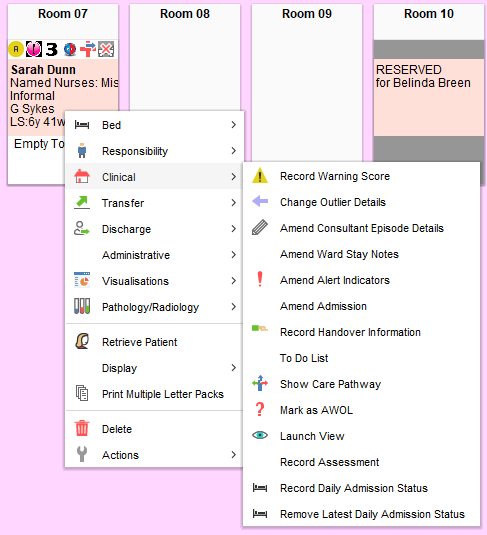Click the care pathway arrows icon in submenu
The width and height of the screenshot is (487, 535).
pos(260,383)
